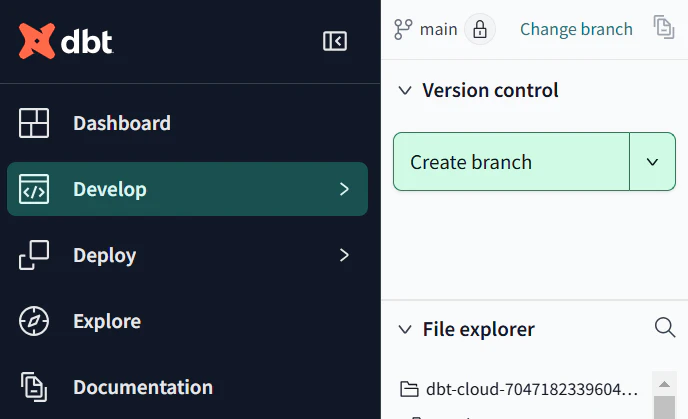Collapse the sidebar with the panel icon
This screenshot has height=419, width=688.
(335, 41)
